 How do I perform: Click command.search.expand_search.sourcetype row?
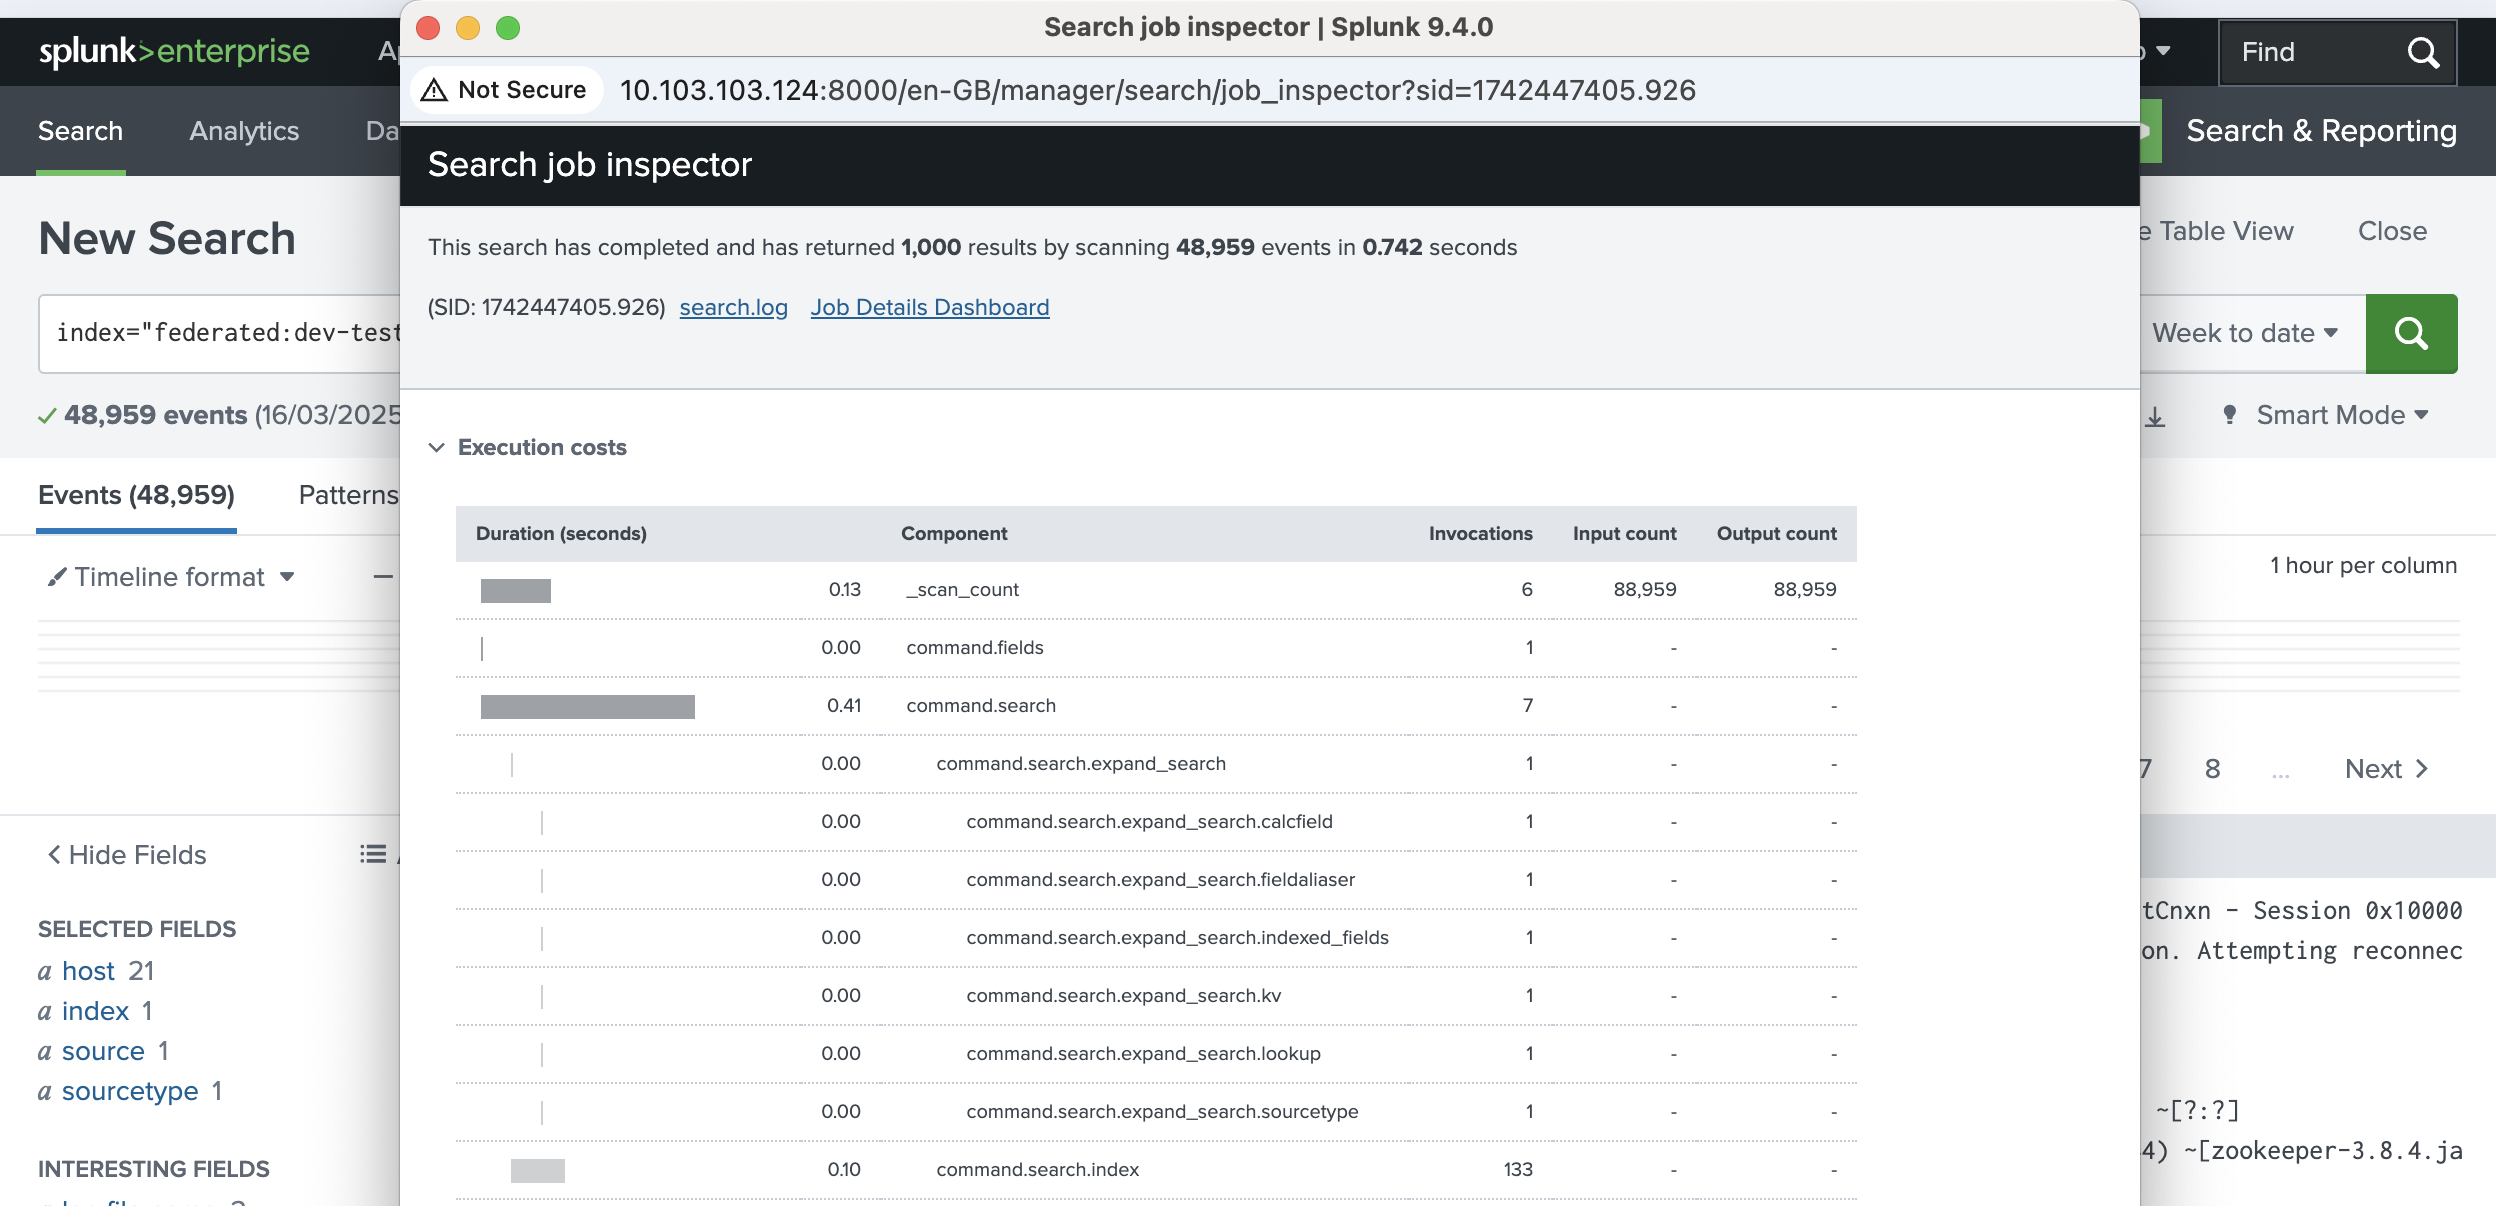pyautogui.click(x=1156, y=1112)
